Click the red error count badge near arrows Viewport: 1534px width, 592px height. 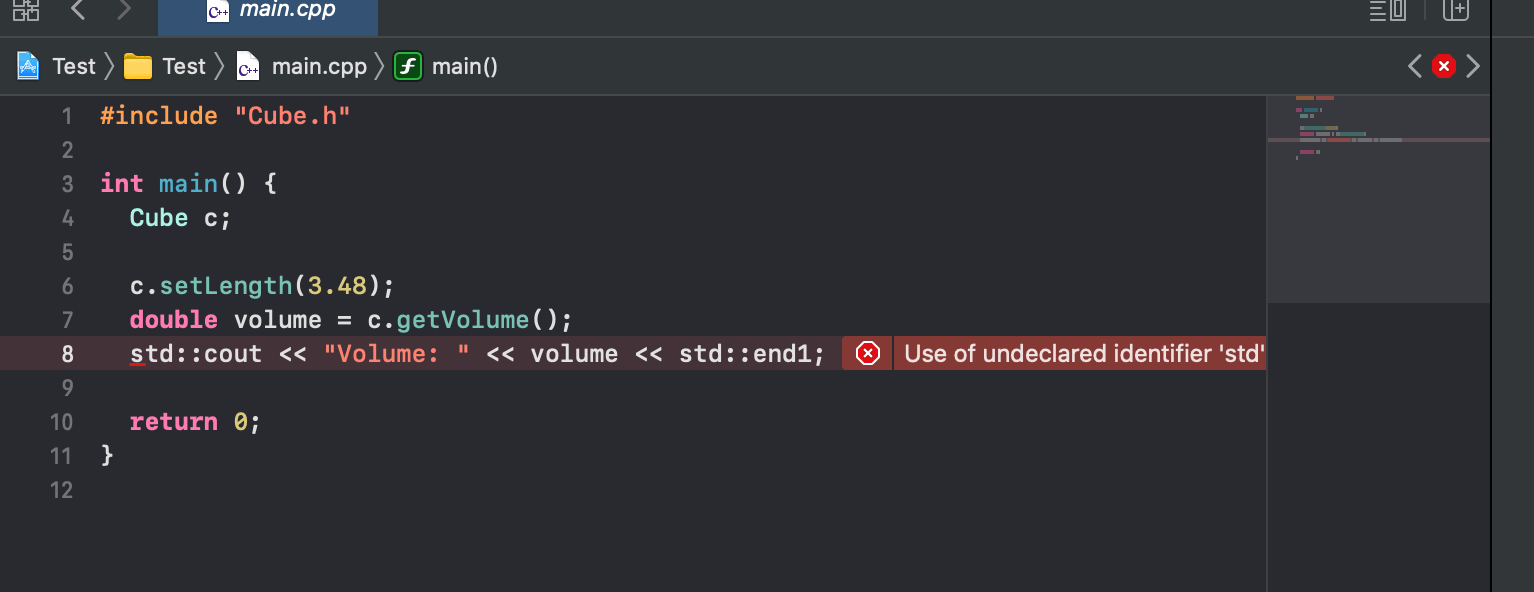[x=1443, y=65]
